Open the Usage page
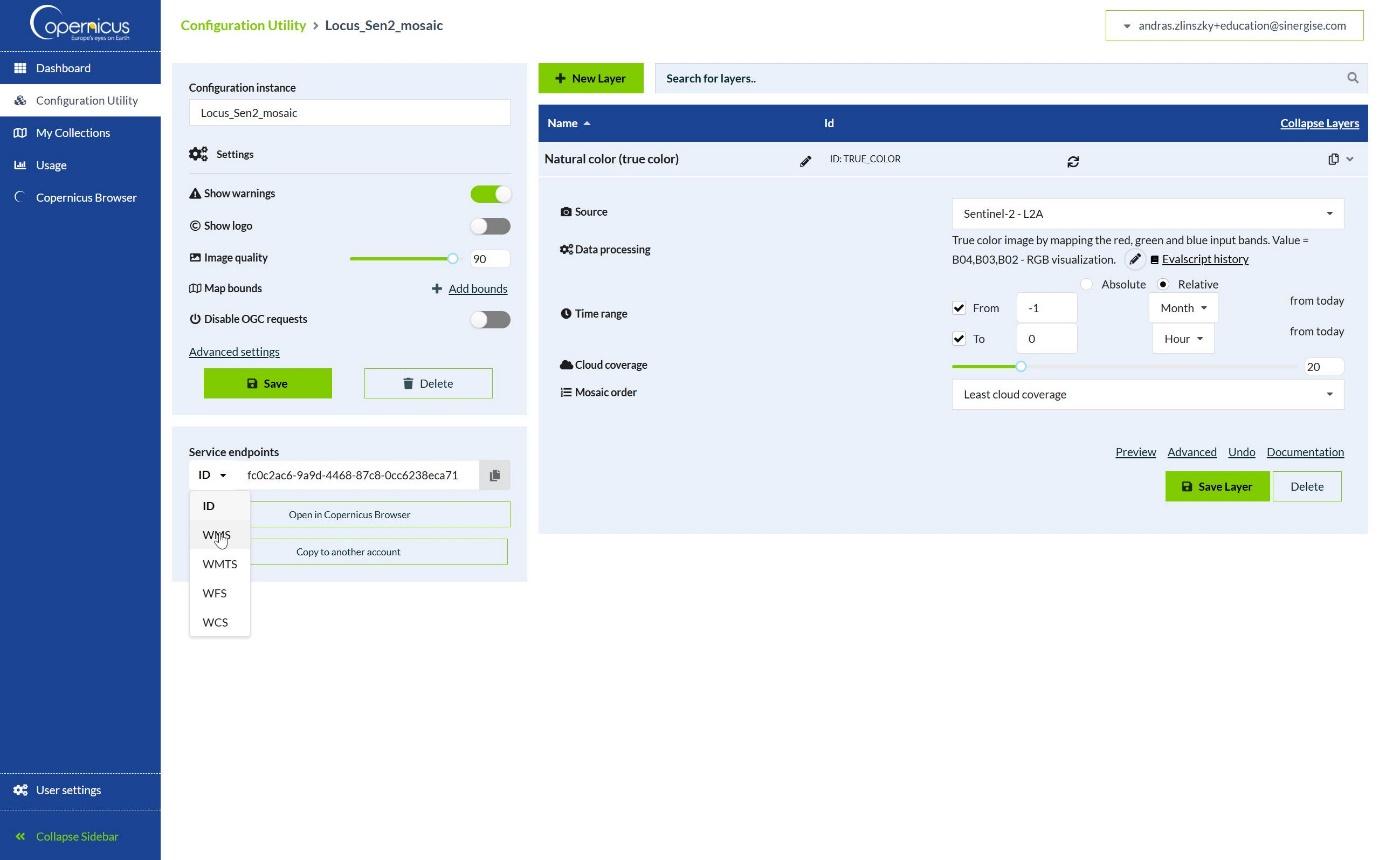 click(x=80, y=165)
